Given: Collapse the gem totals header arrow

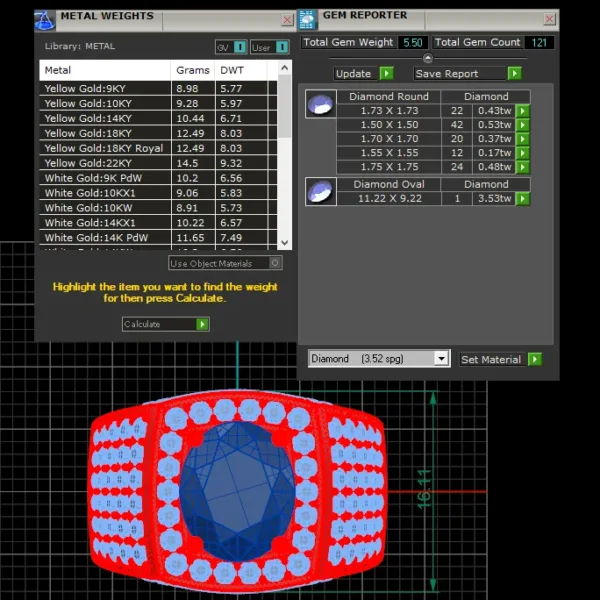Looking at the screenshot, I should (x=428, y=58).
